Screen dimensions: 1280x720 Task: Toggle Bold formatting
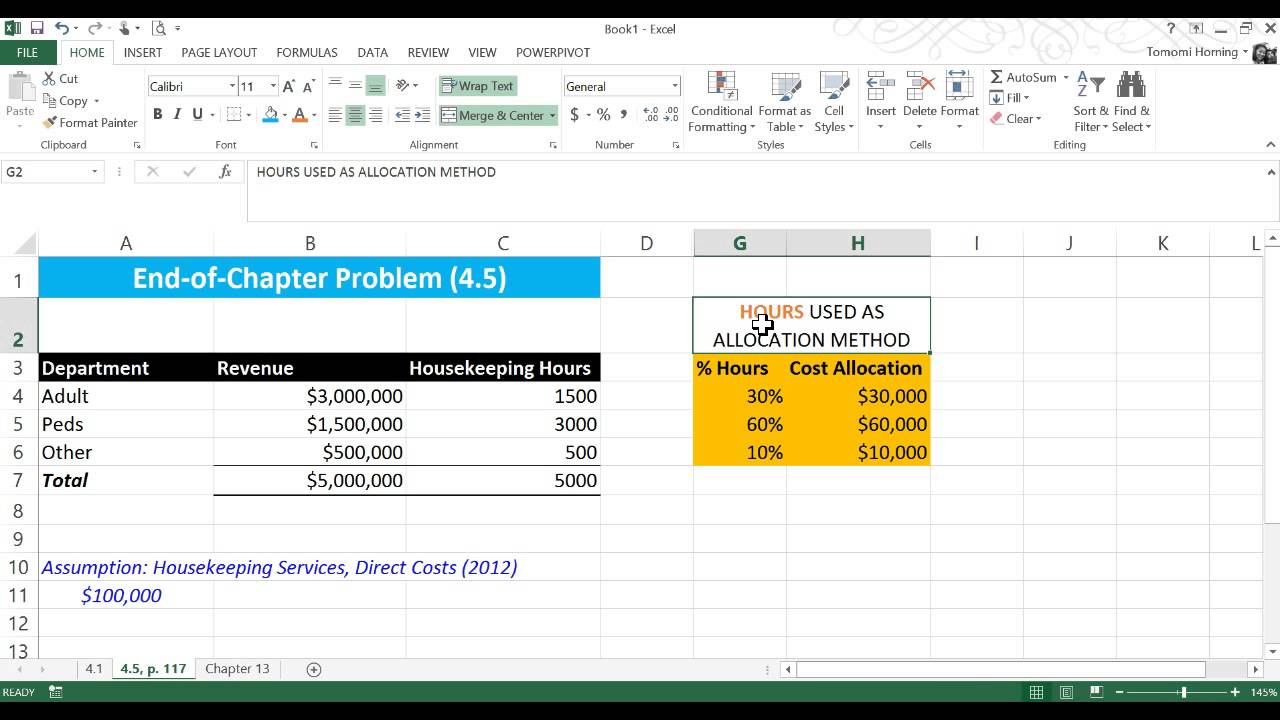point(157,115)
